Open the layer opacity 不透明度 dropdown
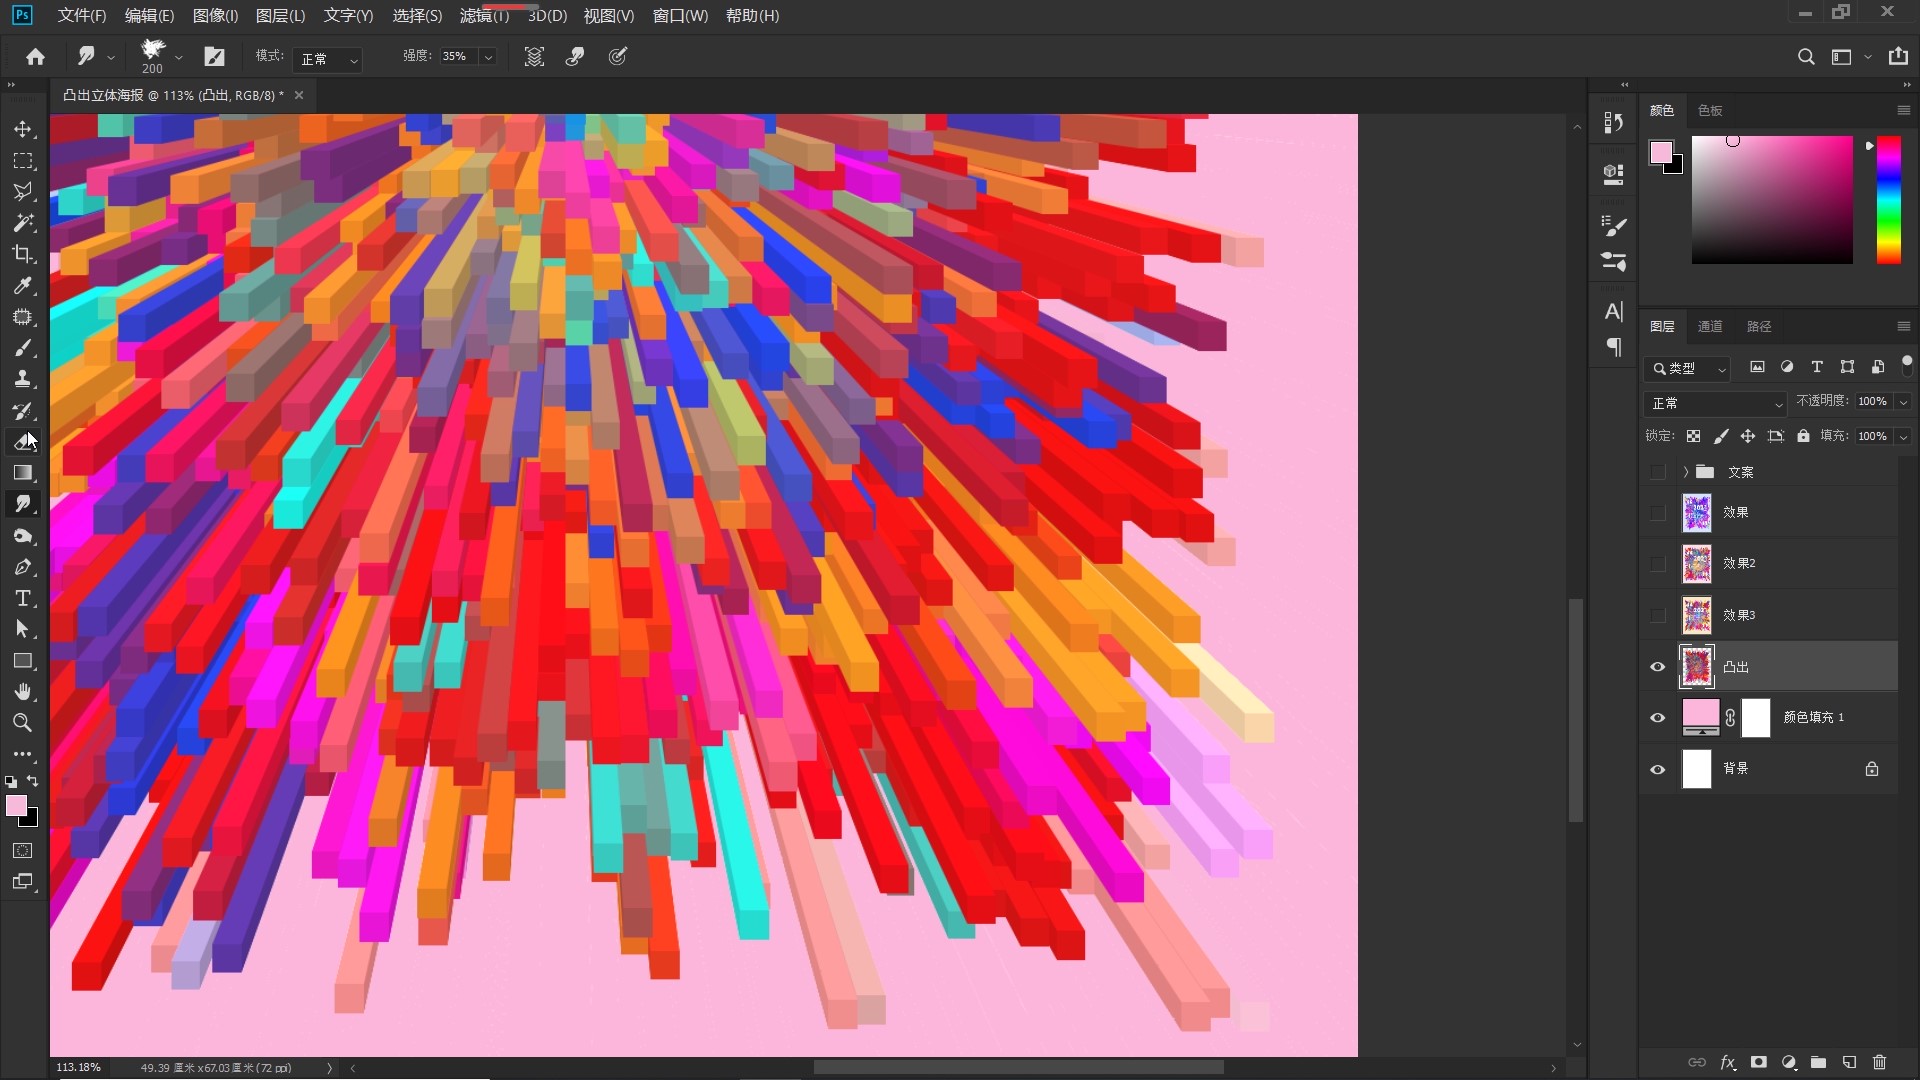The image size is (1920, 1080). [x=1903, y=402]
